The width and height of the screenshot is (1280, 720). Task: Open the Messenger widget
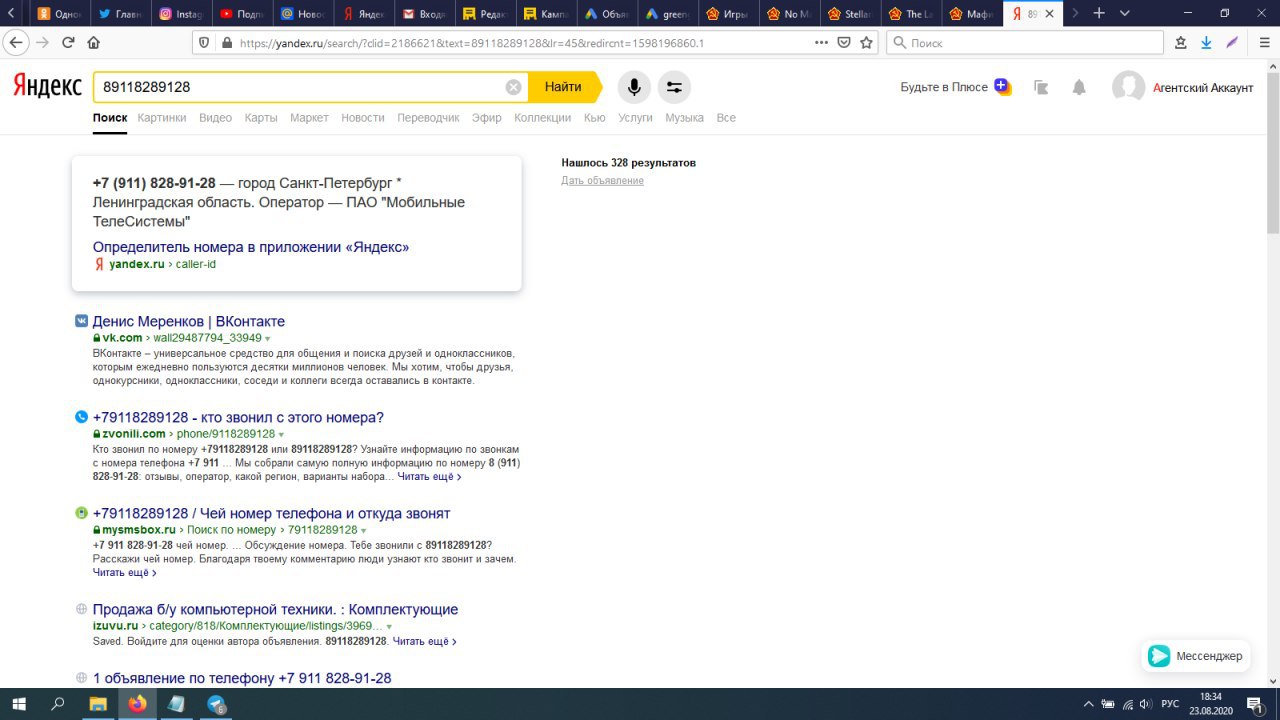[1196, 656]
